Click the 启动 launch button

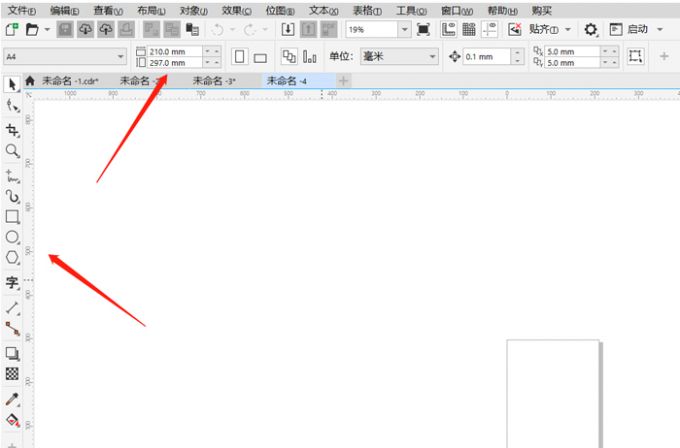[x=629, y=29]
